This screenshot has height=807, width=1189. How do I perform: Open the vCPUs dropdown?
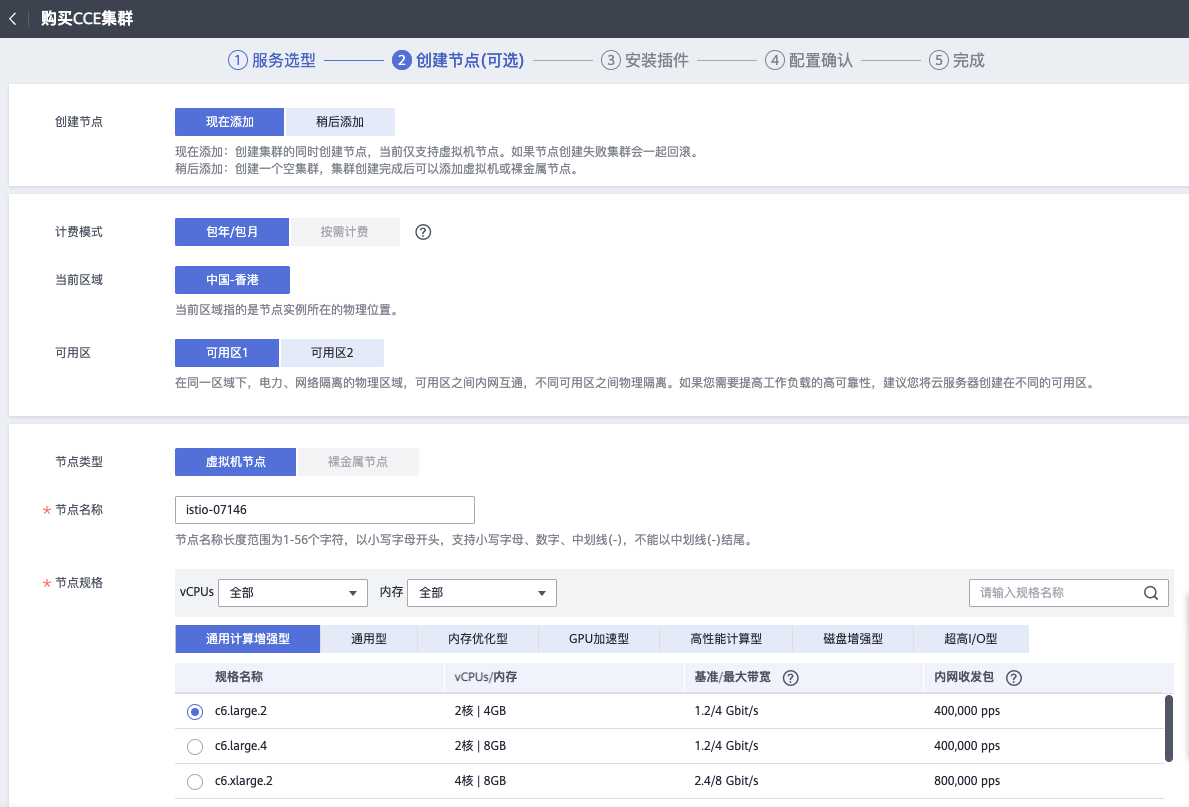tap(293, 593)
